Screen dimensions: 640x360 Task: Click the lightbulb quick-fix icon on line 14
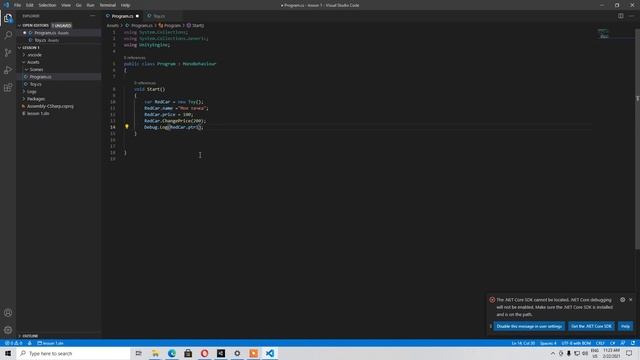127,127
